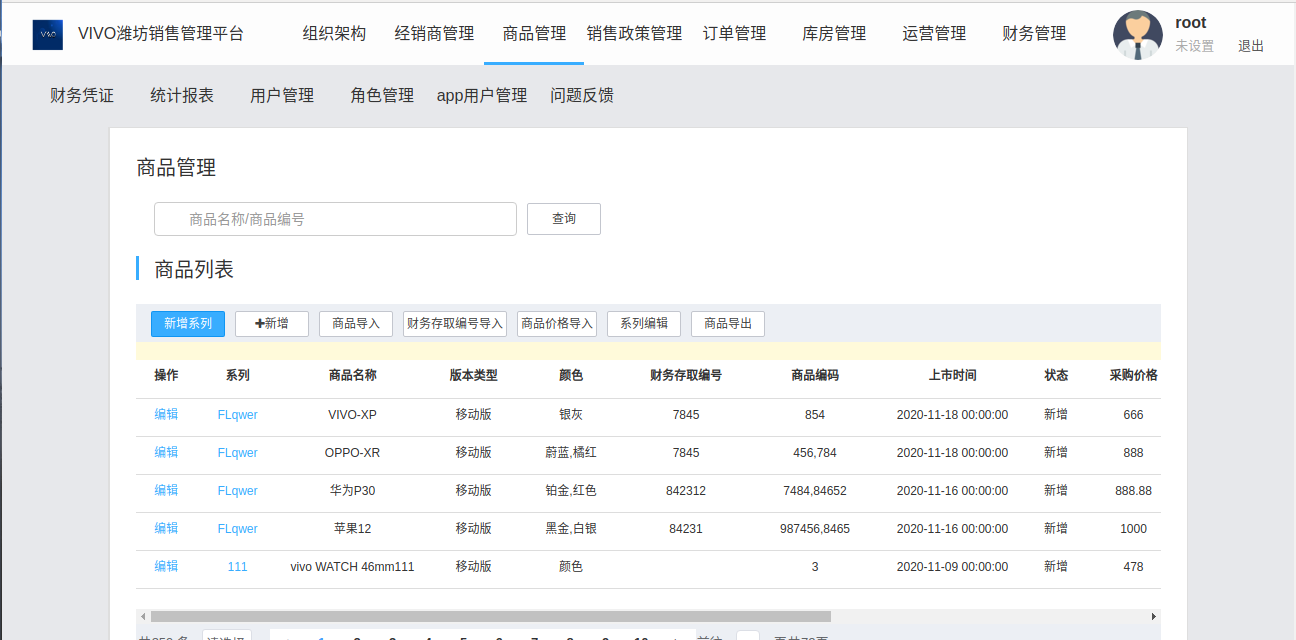Open the 库房管理 menu
Screen dimensions: 1296x640
click(834, 34)
